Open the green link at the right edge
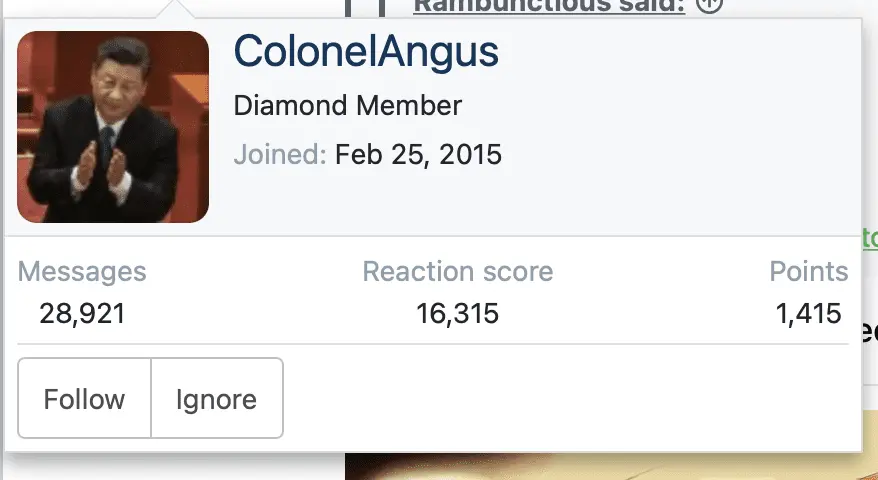Viewport: 878px width, 480px height. tap(870, 239)
